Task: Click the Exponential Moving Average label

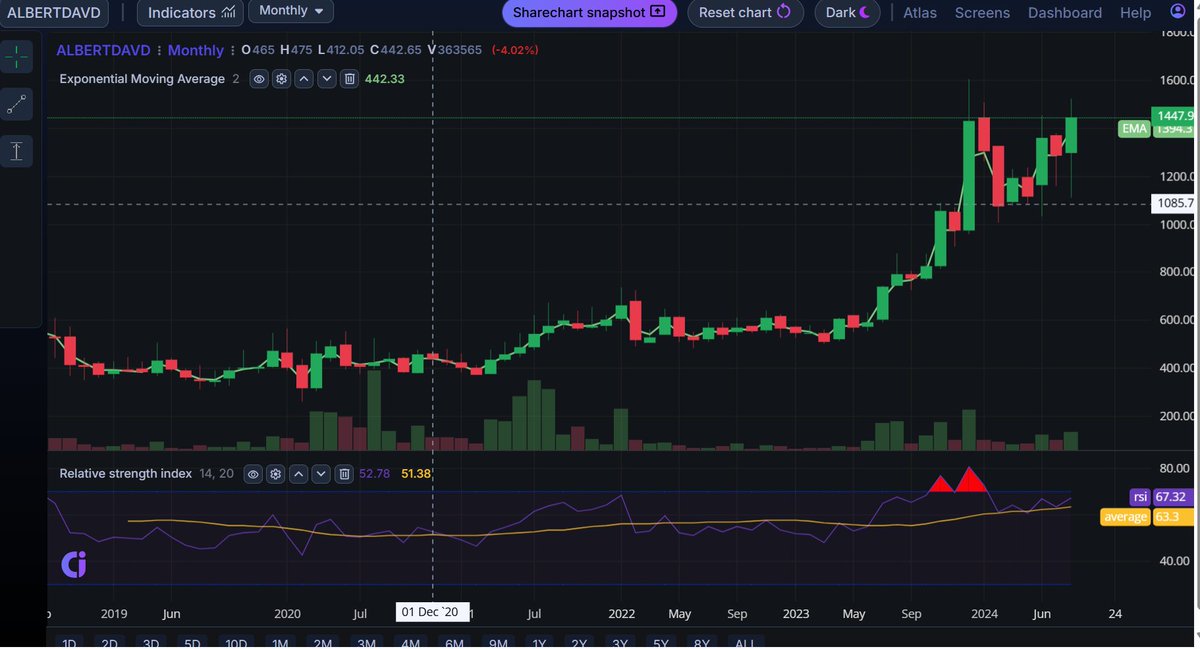Action: click(x=142, y=79)
